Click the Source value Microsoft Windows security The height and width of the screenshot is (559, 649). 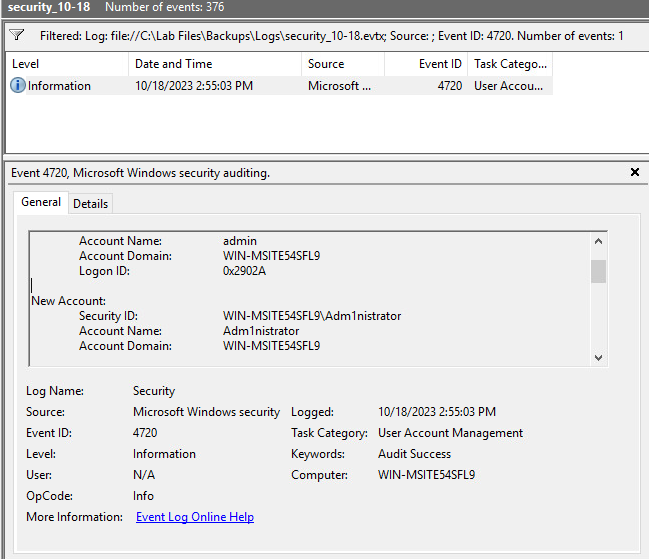click(206, 412)
